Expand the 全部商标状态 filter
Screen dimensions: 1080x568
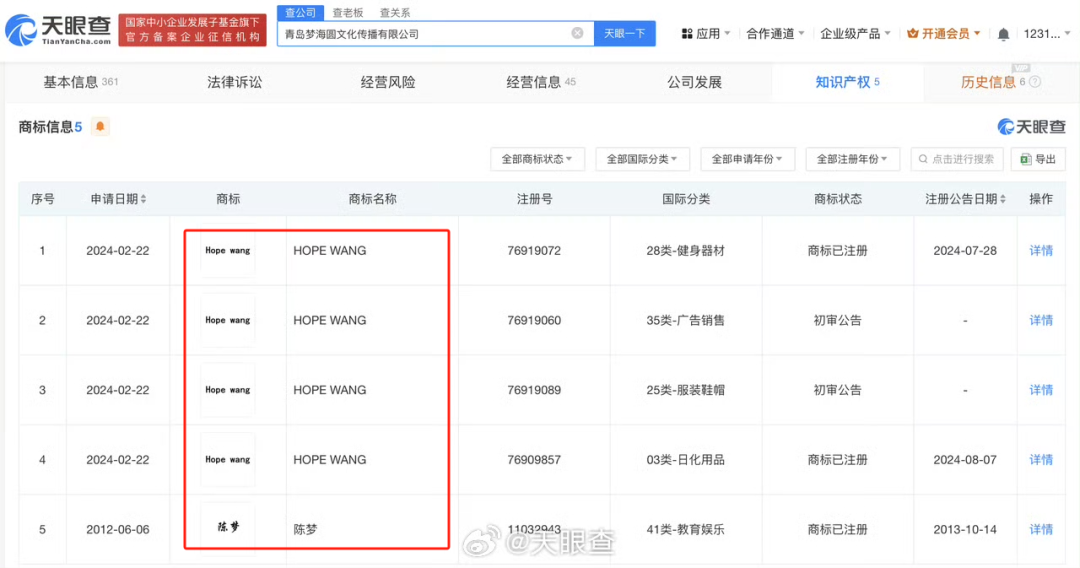537,159
